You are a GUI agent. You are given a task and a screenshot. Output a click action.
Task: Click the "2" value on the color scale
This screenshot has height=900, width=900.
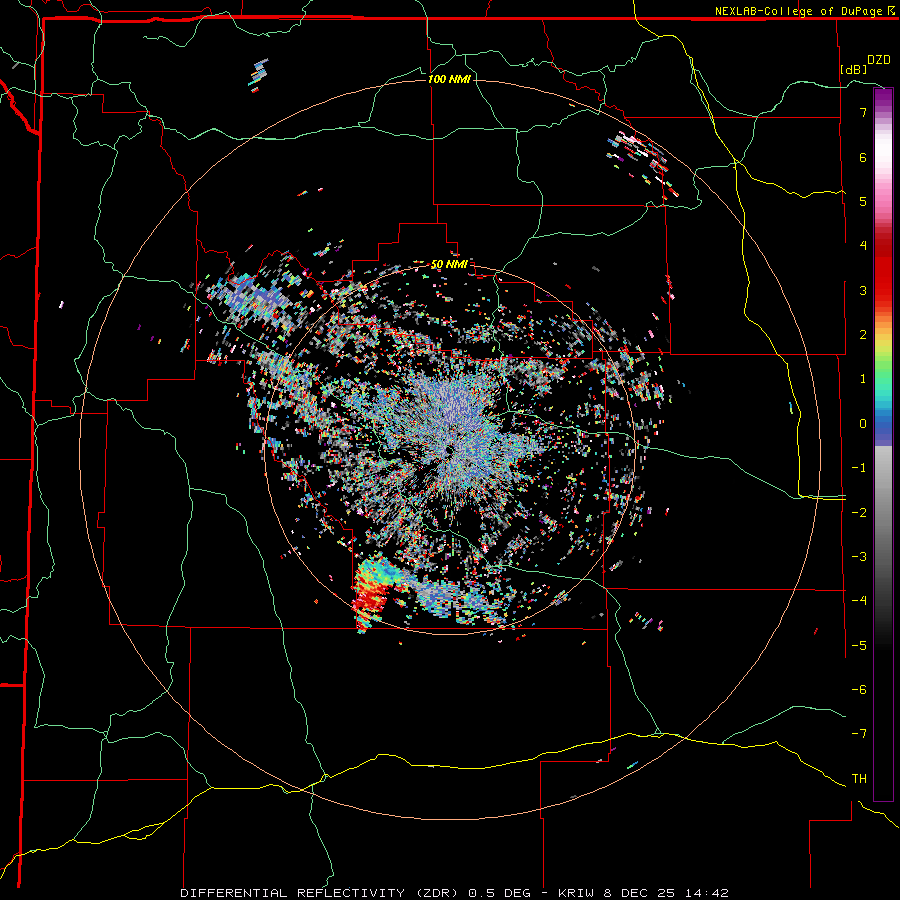pyautogui.click(x=863, y=335)
